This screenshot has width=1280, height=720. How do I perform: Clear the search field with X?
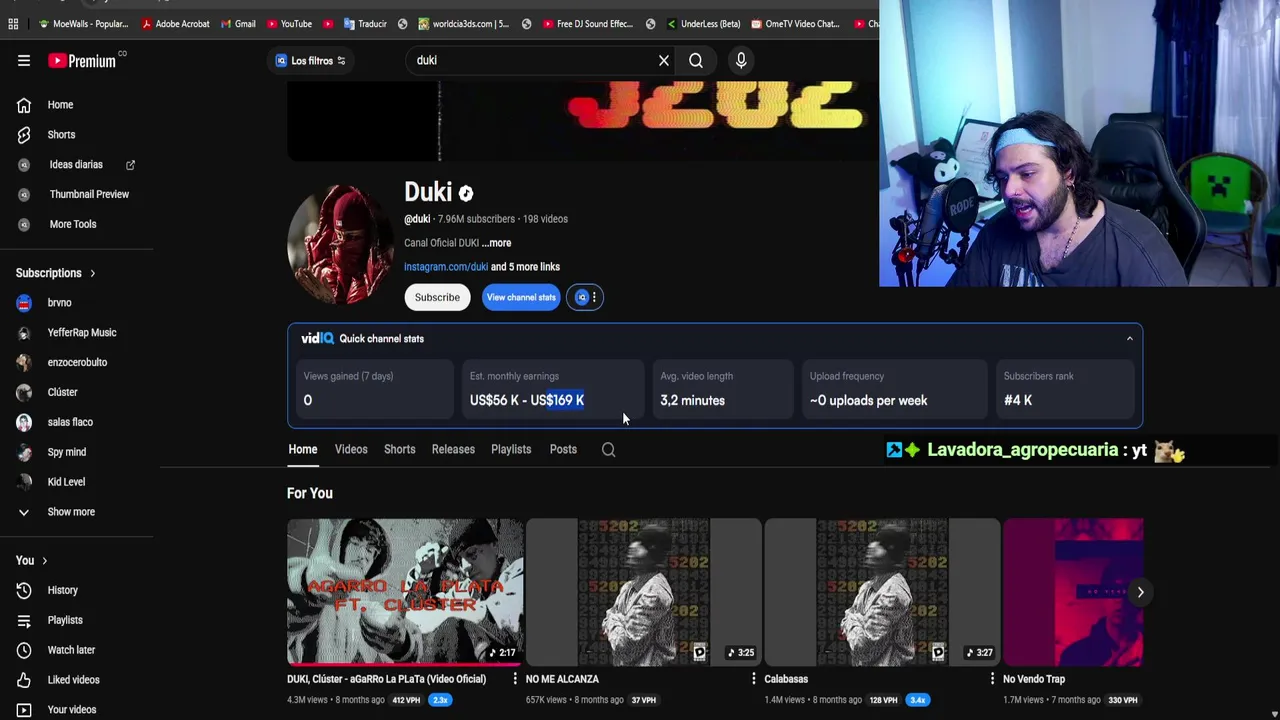664,60
